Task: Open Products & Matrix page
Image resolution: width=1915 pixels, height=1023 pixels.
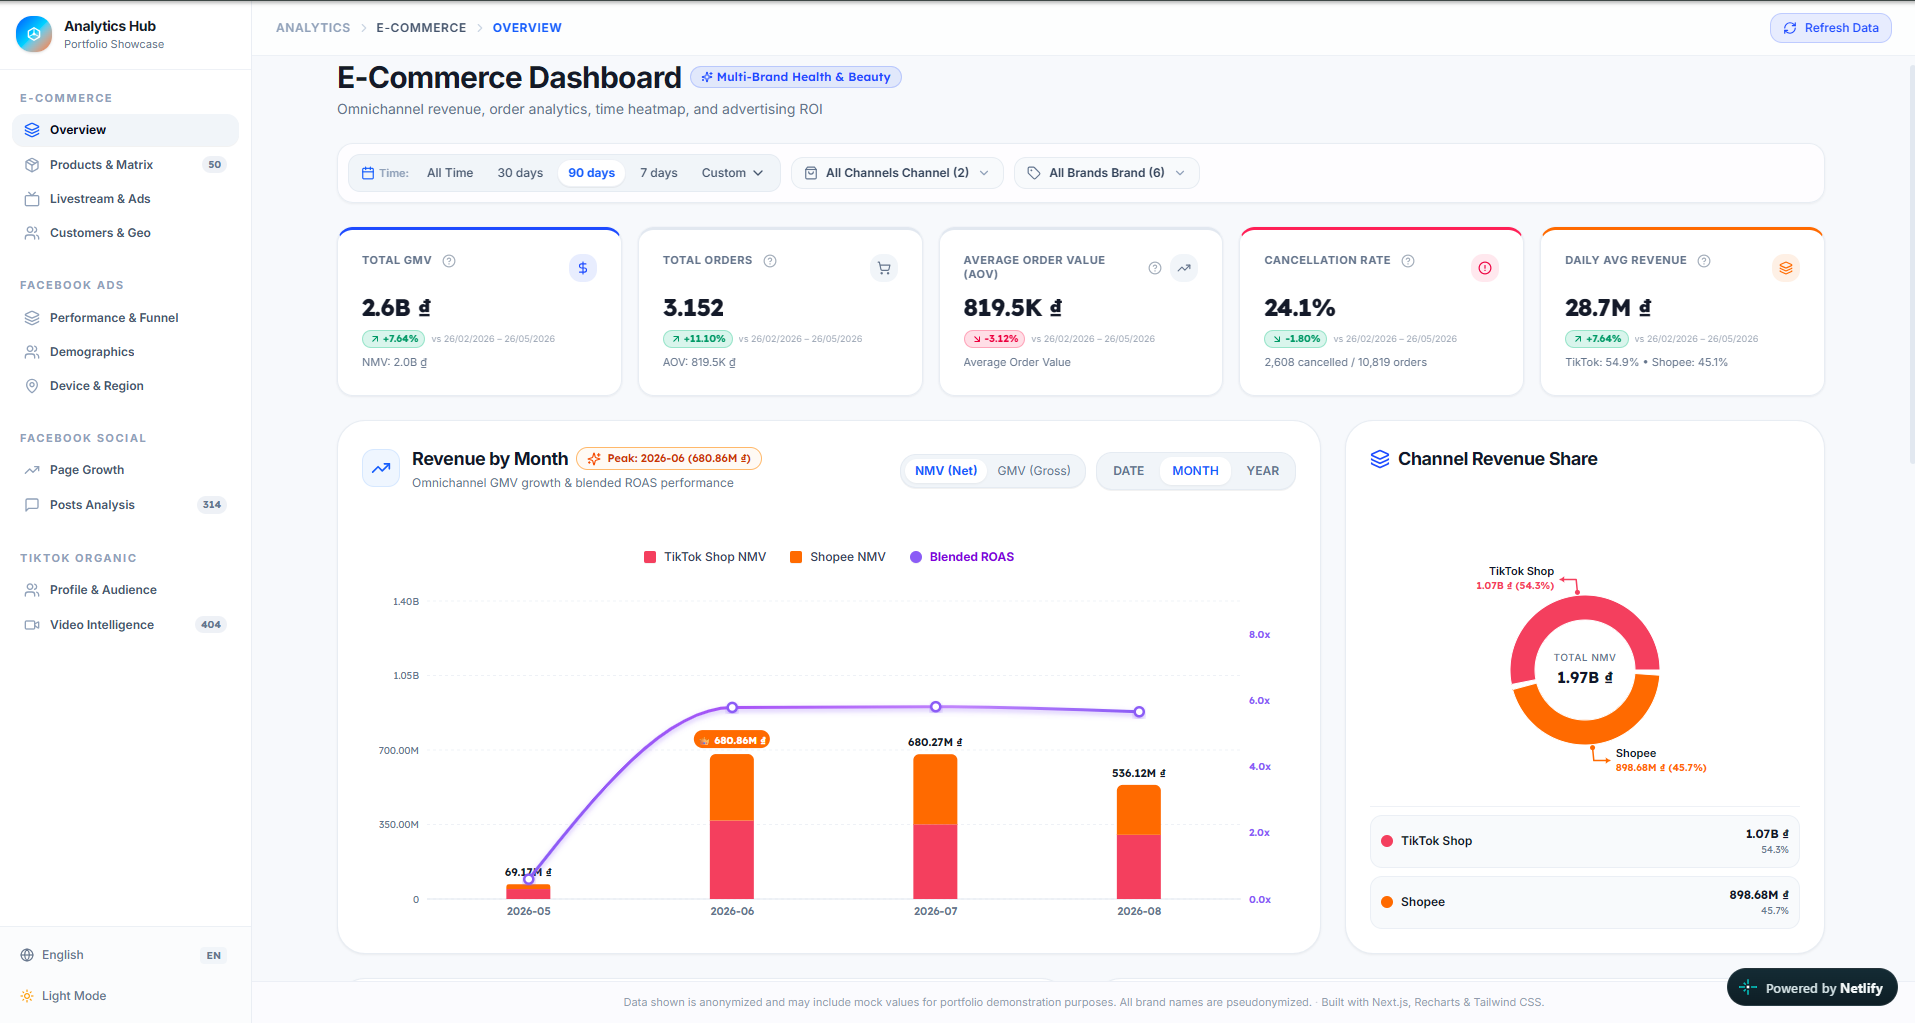Action: [125, 165]
